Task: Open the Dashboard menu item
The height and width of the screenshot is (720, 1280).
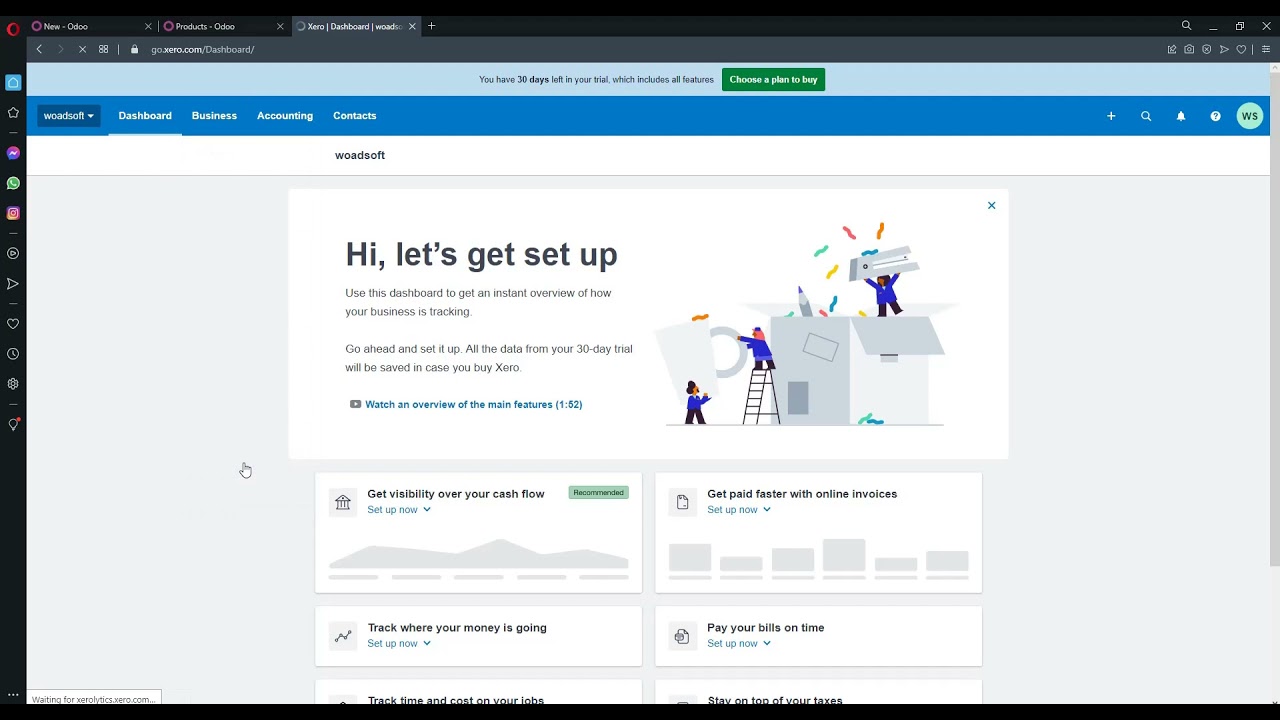Action: (145, 116)
